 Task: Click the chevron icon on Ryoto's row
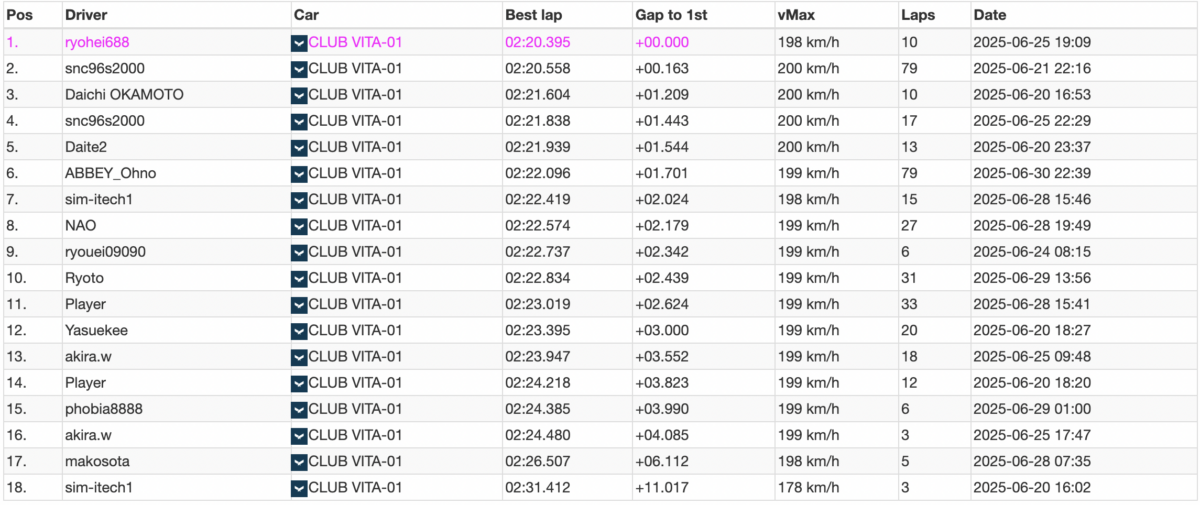(x=299, y=278)
